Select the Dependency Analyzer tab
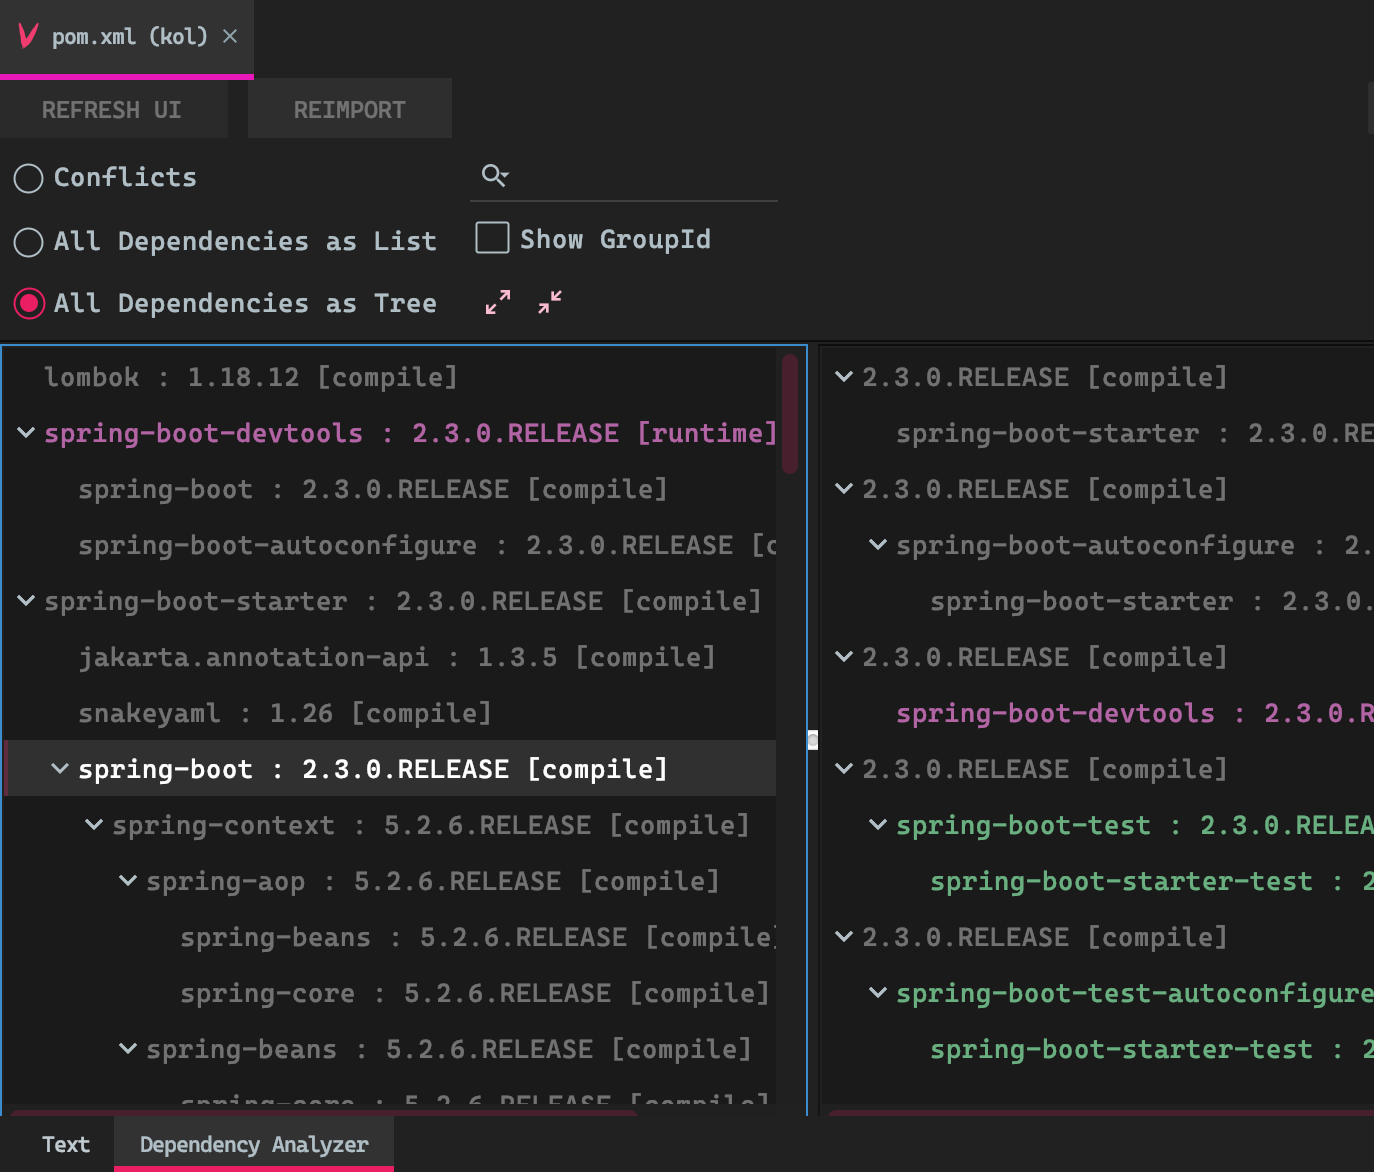Viewport: 1374px width, 1172px height. pyautogui.click(x=253, y=1144)
